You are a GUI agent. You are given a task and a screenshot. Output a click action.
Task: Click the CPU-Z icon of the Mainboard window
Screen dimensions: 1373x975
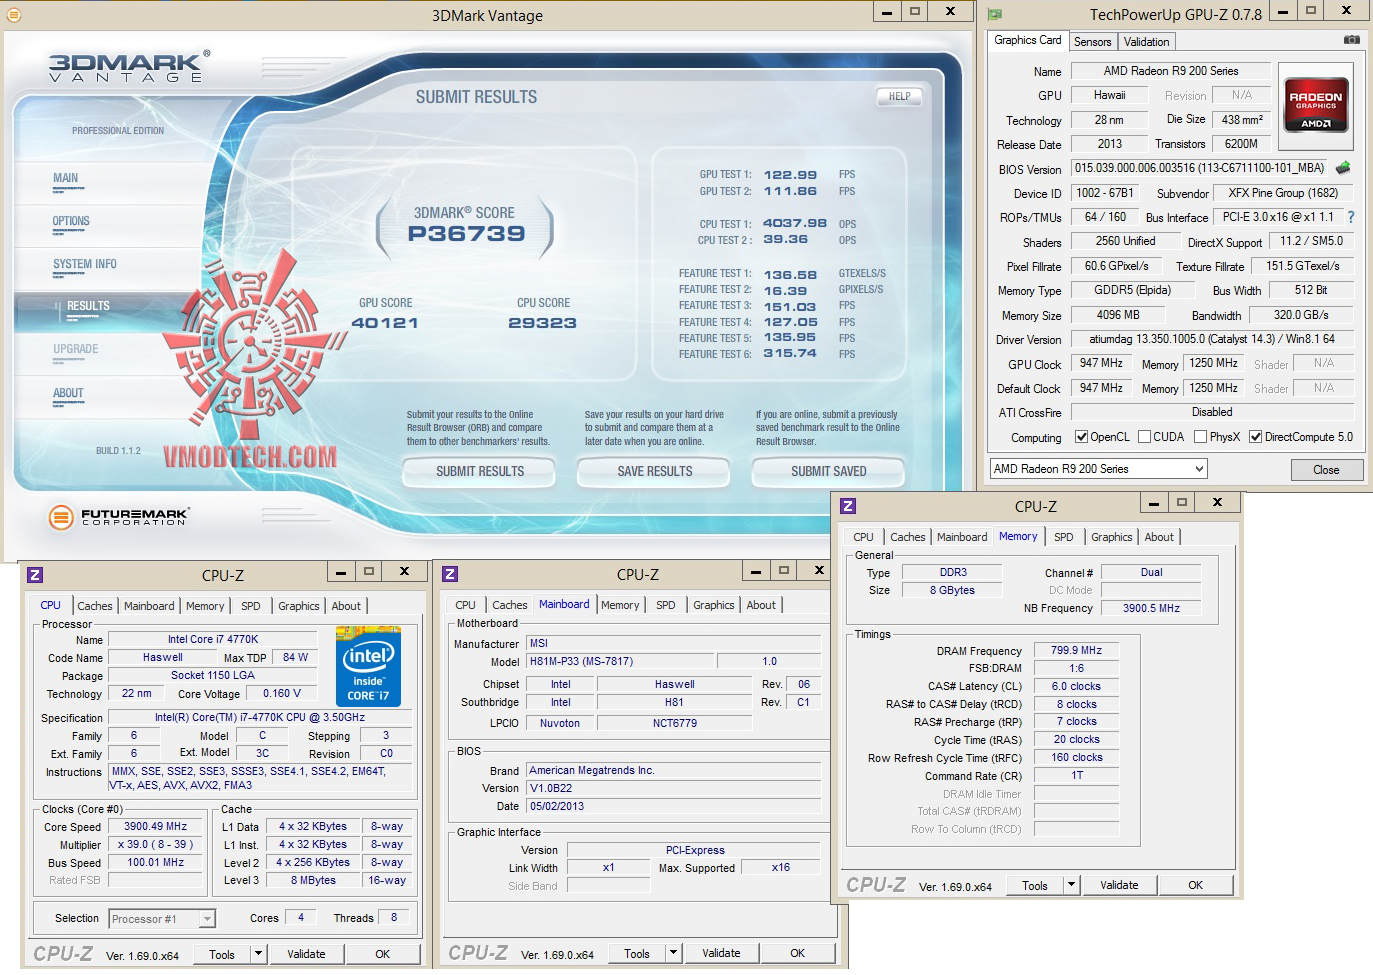tap(450, 574)
